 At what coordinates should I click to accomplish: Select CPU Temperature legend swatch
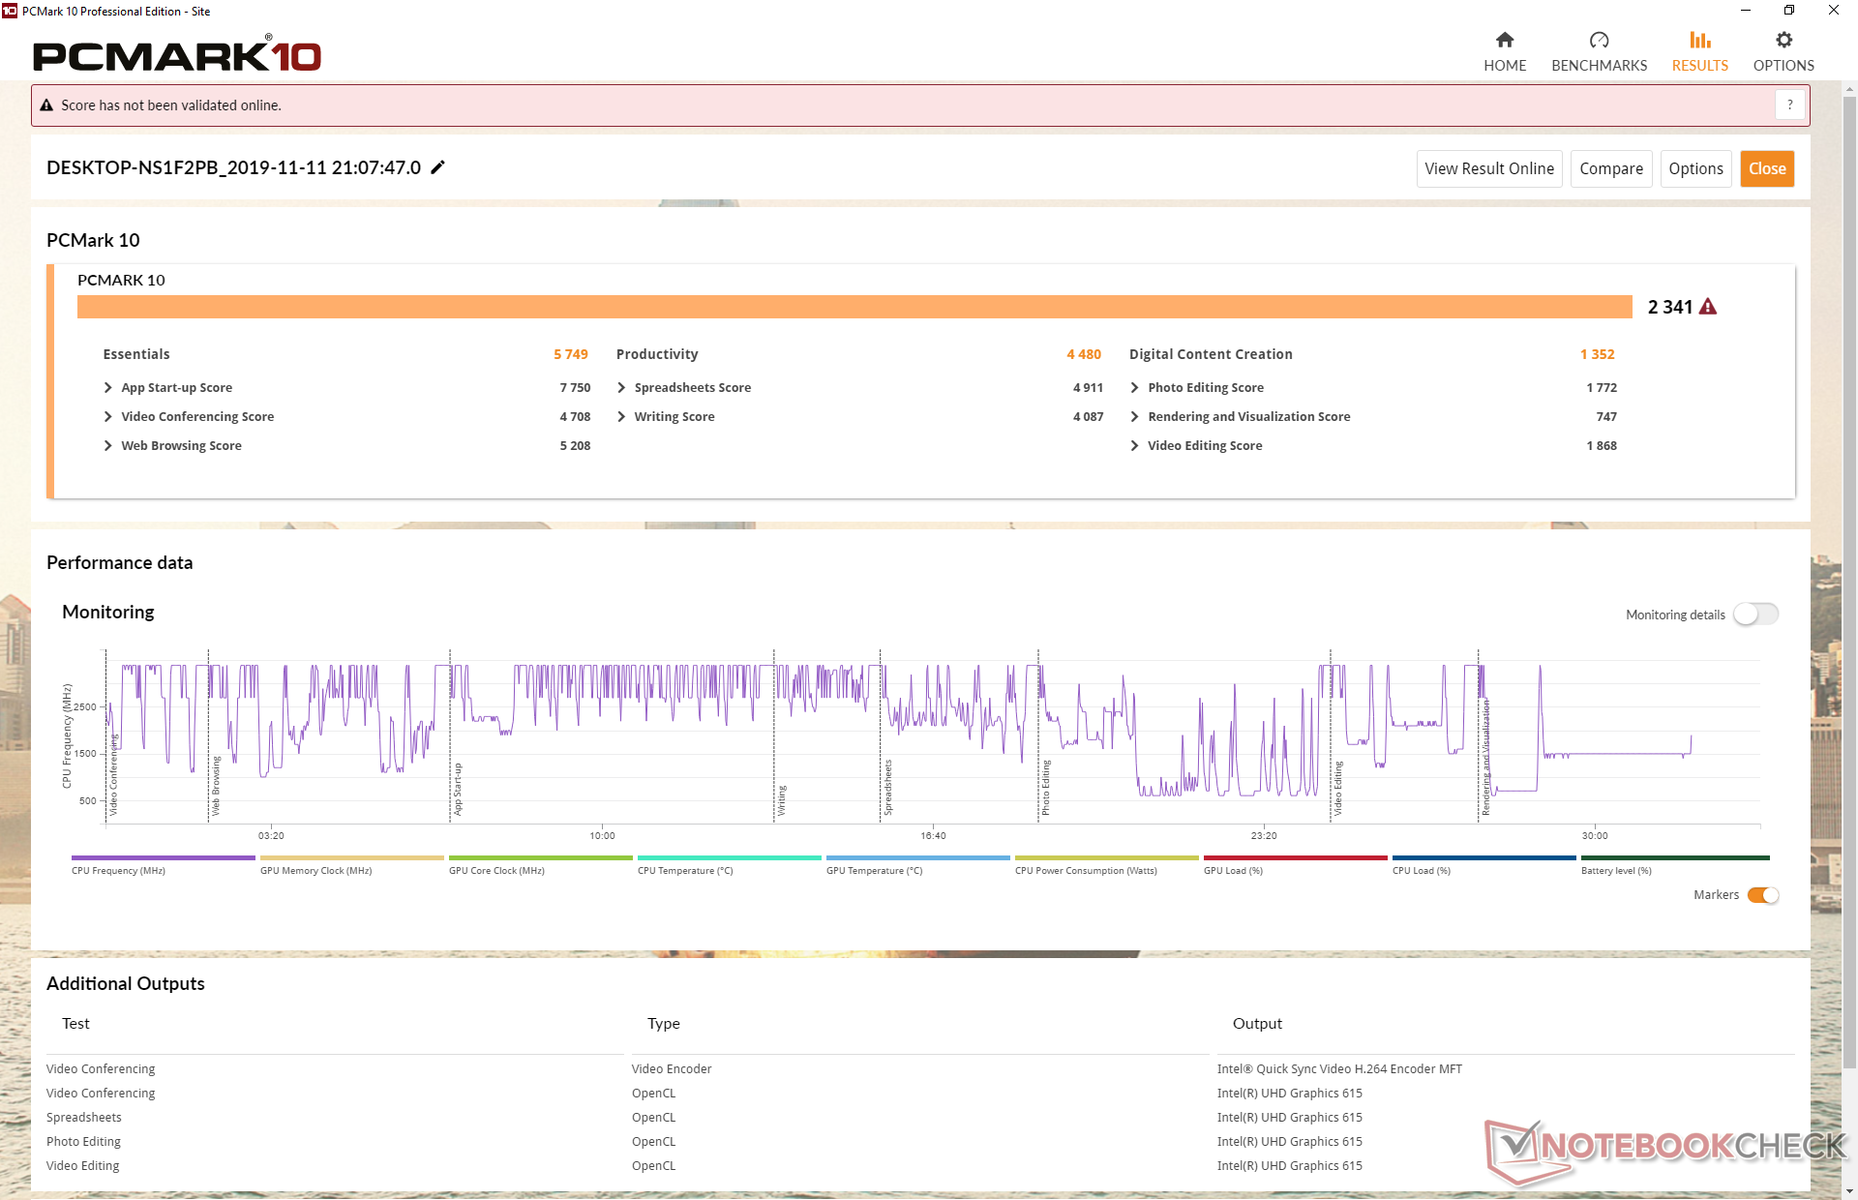point(729,857)
